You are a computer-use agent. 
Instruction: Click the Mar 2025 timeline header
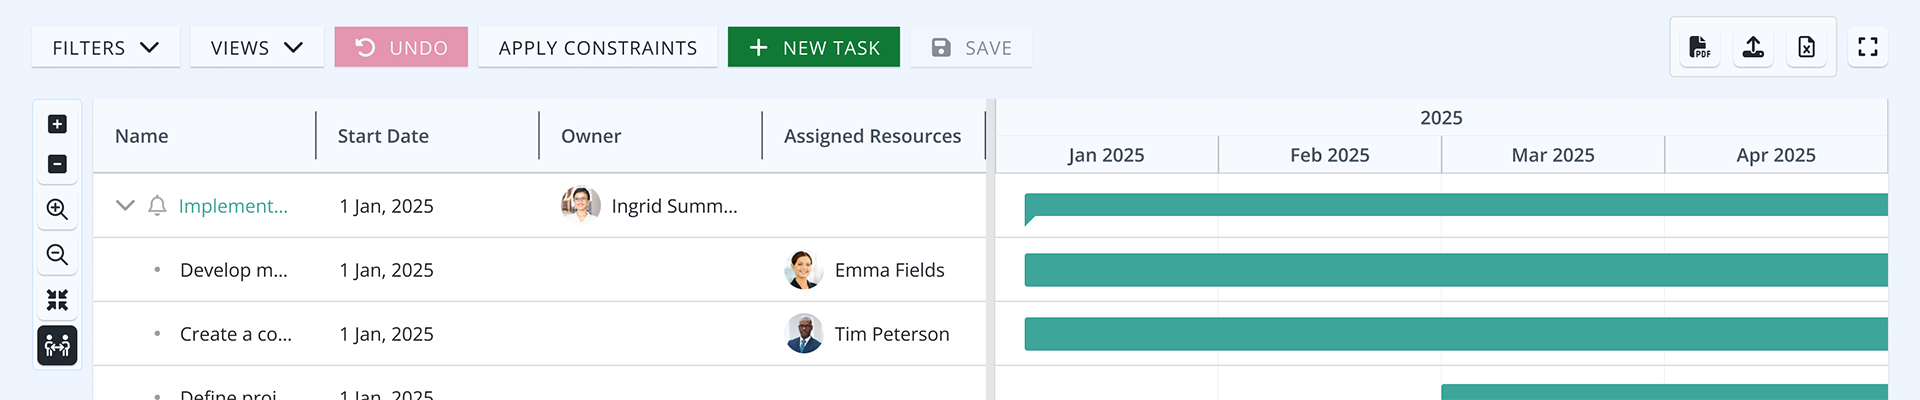pos(1553,155)
